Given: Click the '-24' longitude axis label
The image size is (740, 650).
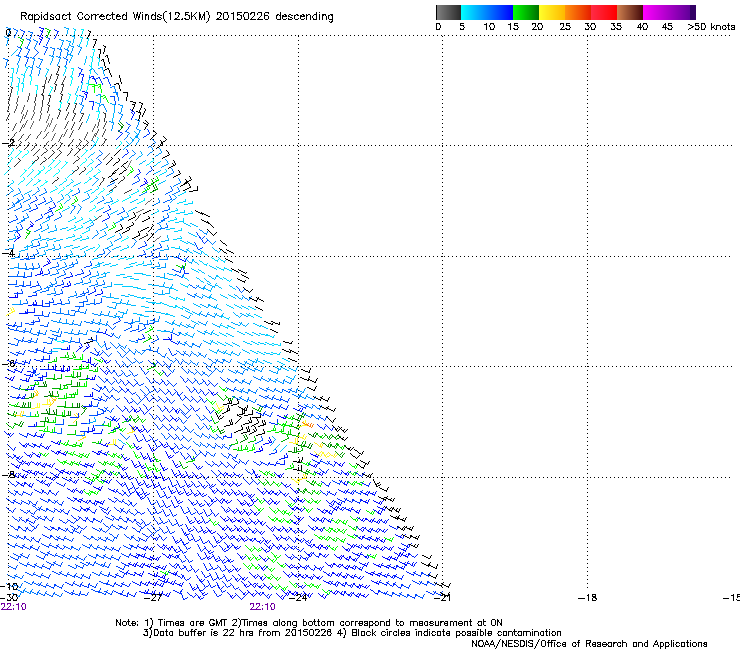Looking at the screenshot, I should tap(298, 598).
